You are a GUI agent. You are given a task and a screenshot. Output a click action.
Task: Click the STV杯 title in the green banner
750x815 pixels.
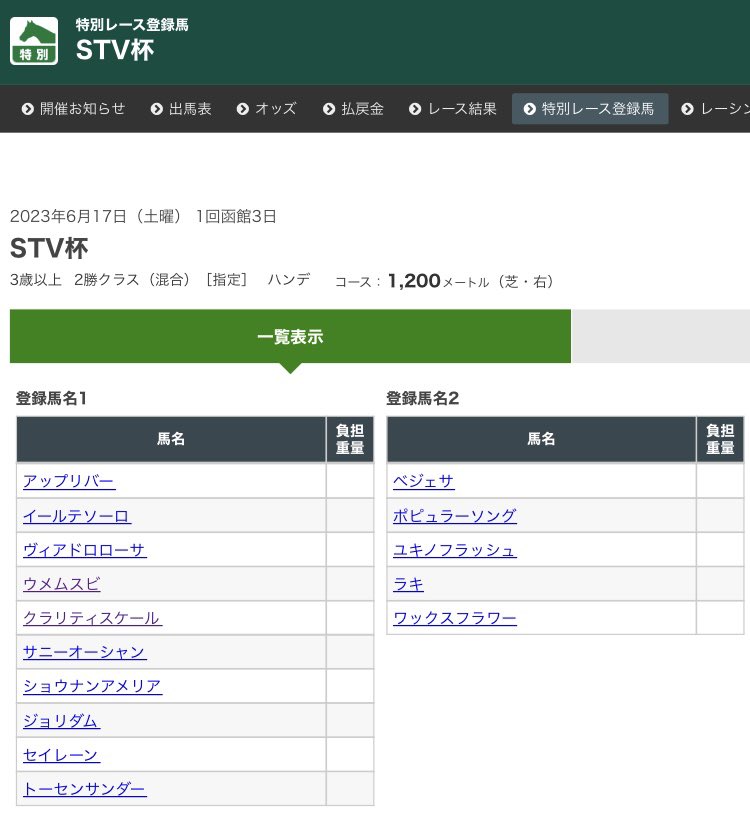pos(115,50)
